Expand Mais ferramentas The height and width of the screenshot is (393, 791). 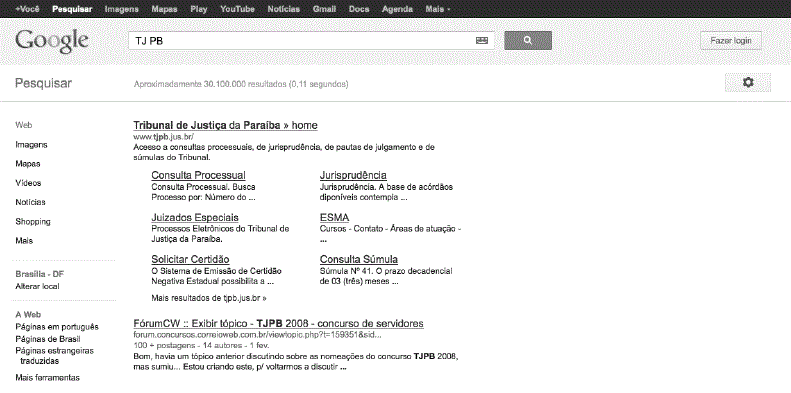[x=47, y=377]
